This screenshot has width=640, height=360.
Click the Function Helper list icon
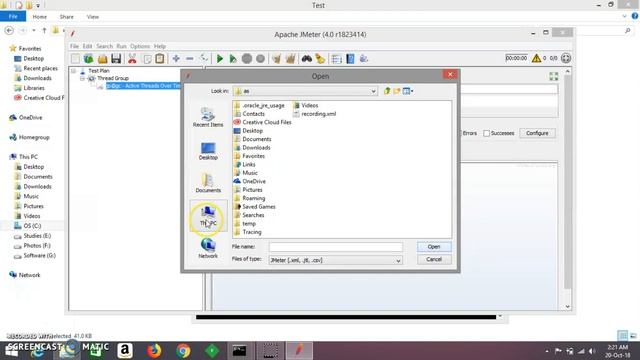tap(336, 58)
